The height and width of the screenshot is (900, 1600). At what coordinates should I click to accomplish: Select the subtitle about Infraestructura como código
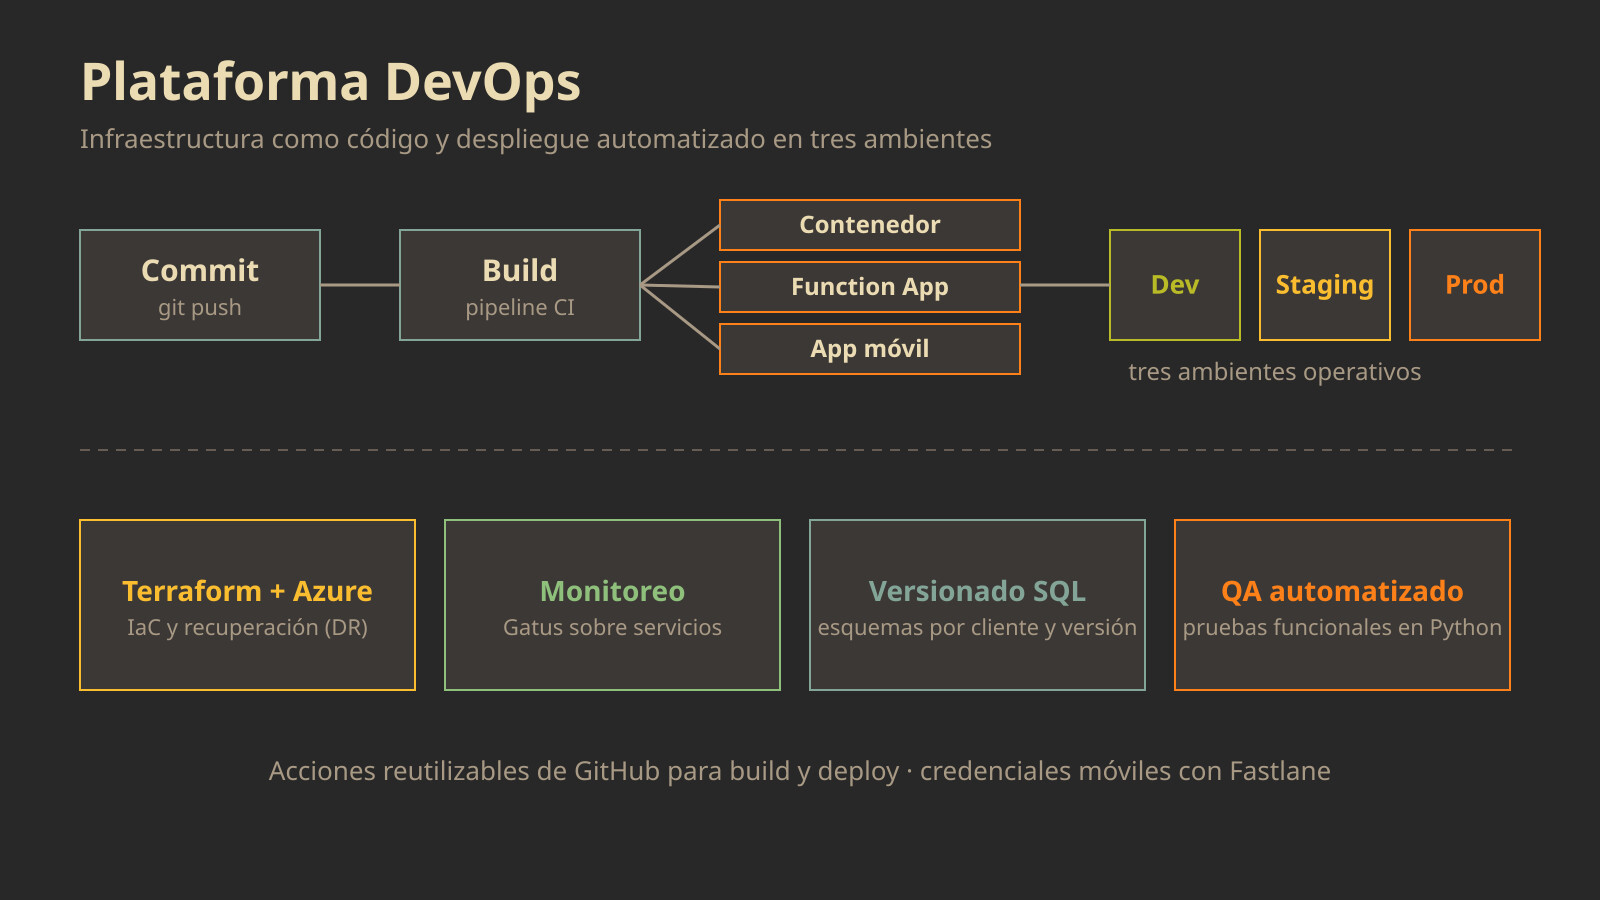coord(536,139)
